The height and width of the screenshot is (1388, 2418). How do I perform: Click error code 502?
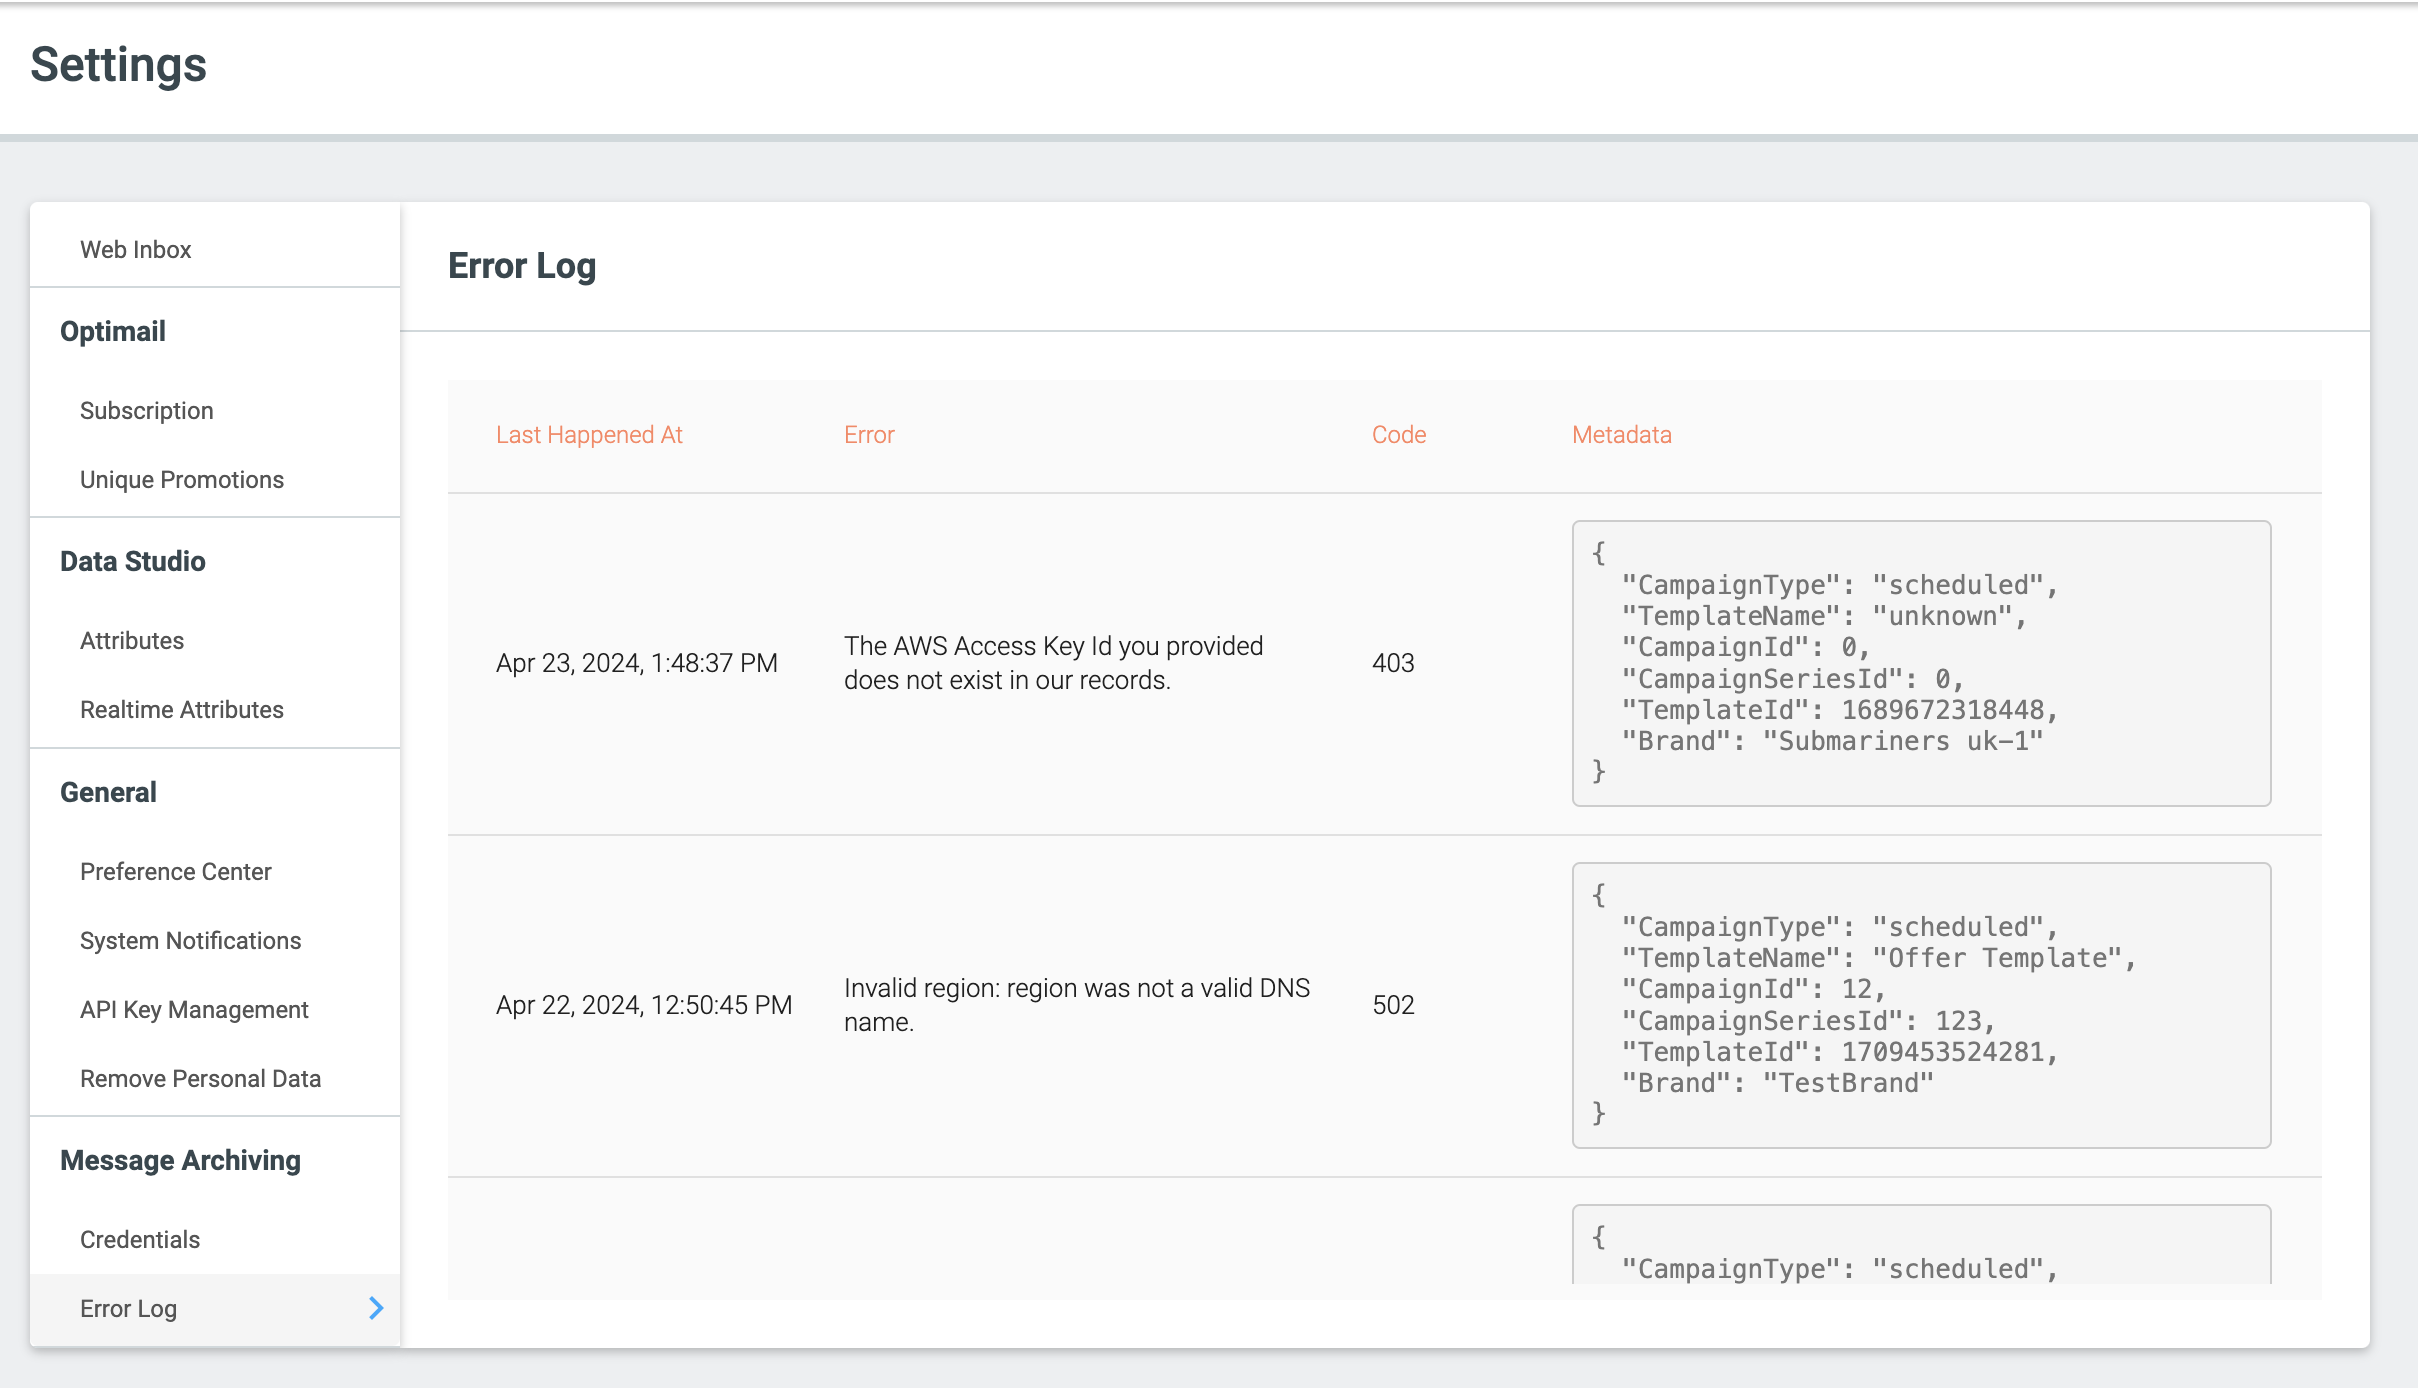click(x=1393, y=1005)
